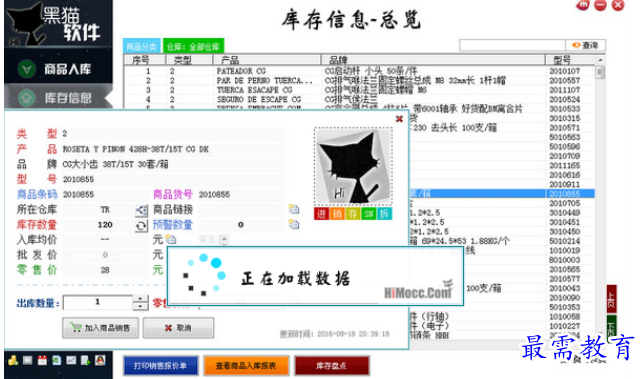This screenshot has height=379, width=643.
Task: Click the 序号 column header
Action: [x=144, y=60]
